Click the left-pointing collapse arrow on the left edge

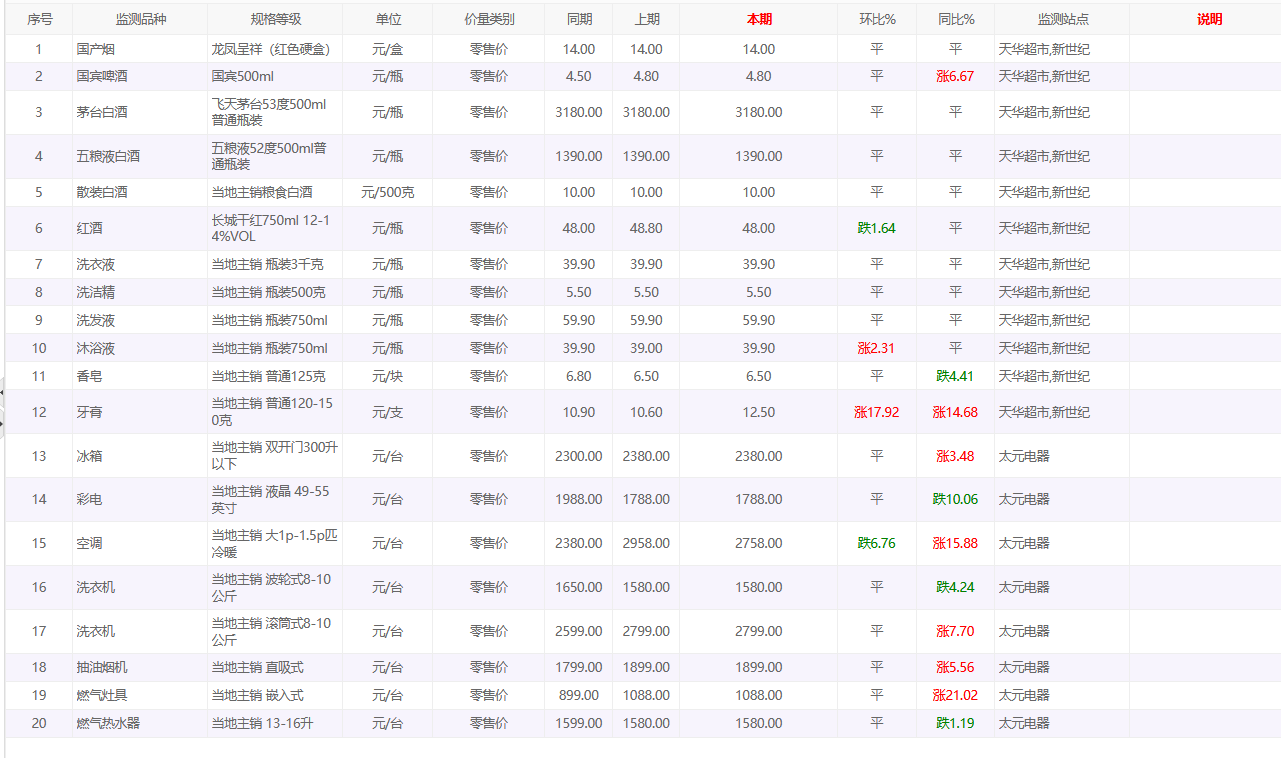pos(2,393)
